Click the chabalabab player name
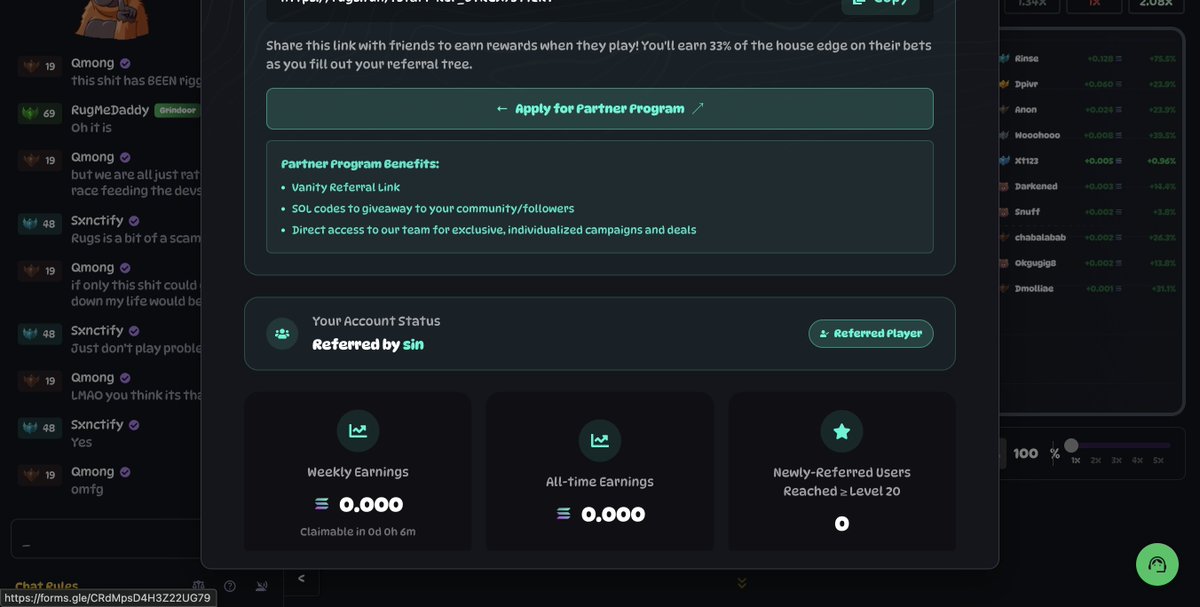 click(1038, 237)
